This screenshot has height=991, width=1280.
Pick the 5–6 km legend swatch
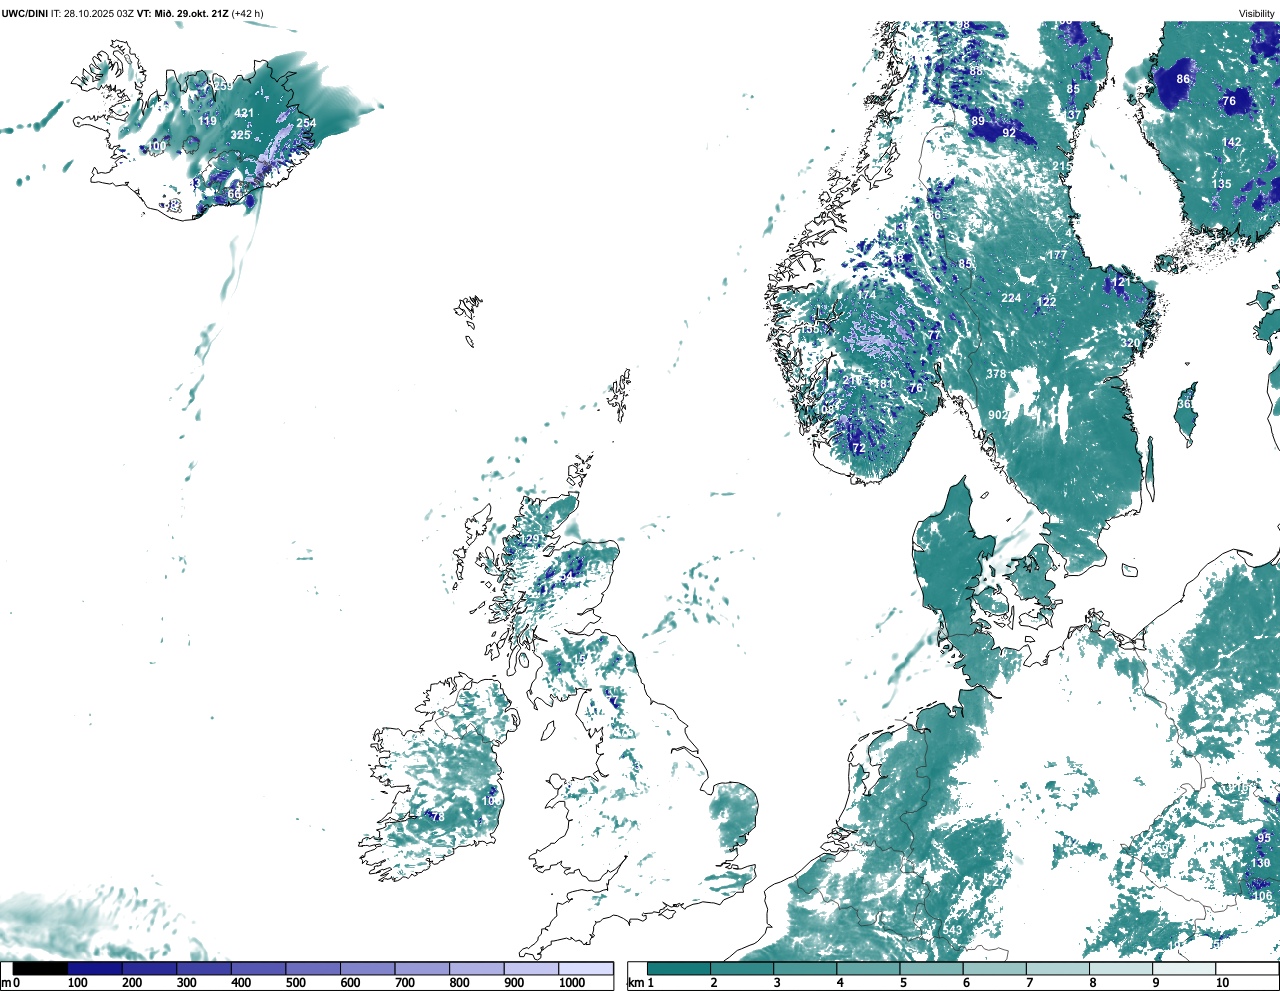[931, 969]
